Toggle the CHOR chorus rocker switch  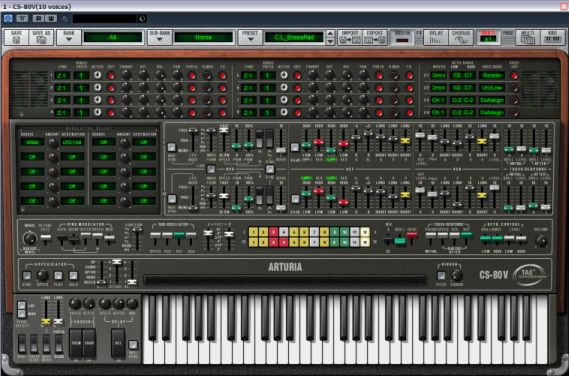[89, 343]
